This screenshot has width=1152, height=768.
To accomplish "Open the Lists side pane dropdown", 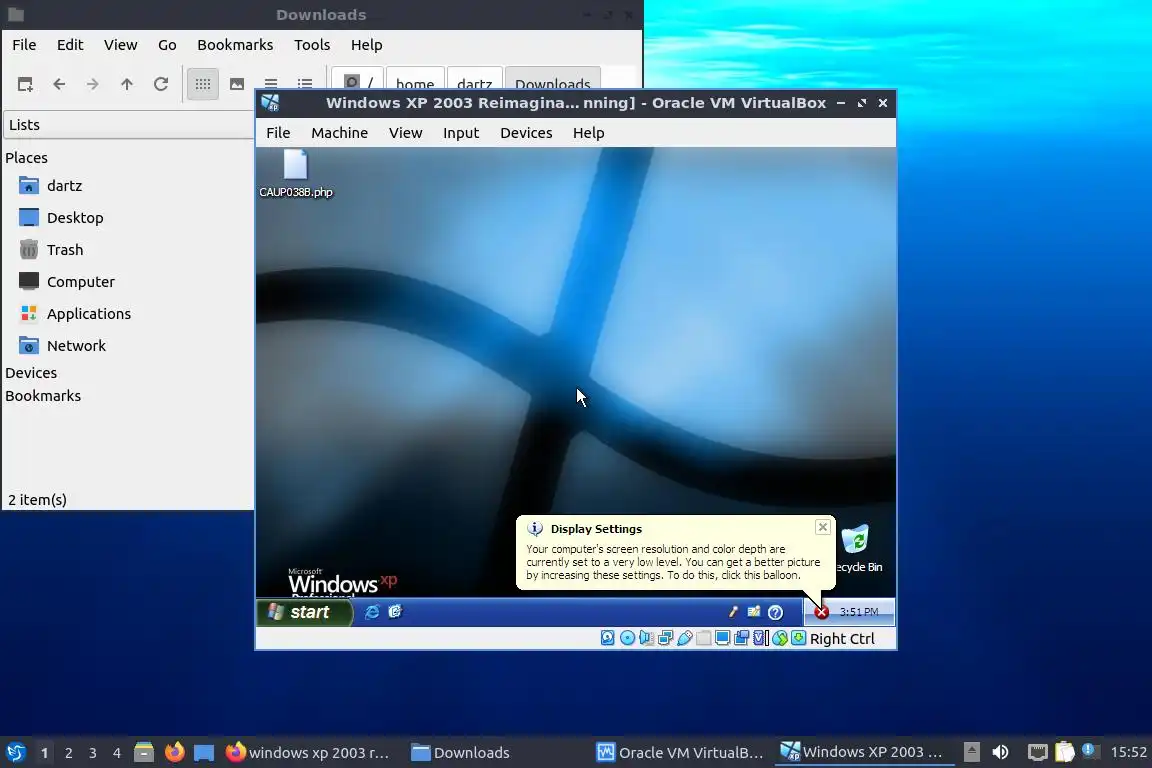I will [129, 125].
